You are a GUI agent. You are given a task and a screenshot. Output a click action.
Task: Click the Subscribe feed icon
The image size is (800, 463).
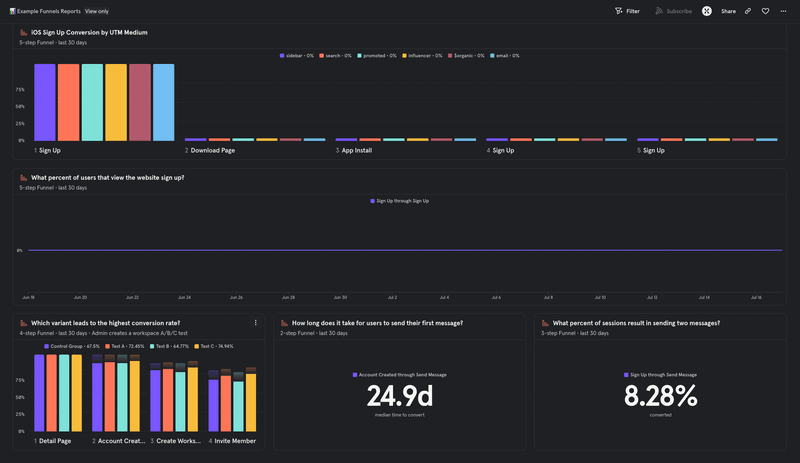659,11
